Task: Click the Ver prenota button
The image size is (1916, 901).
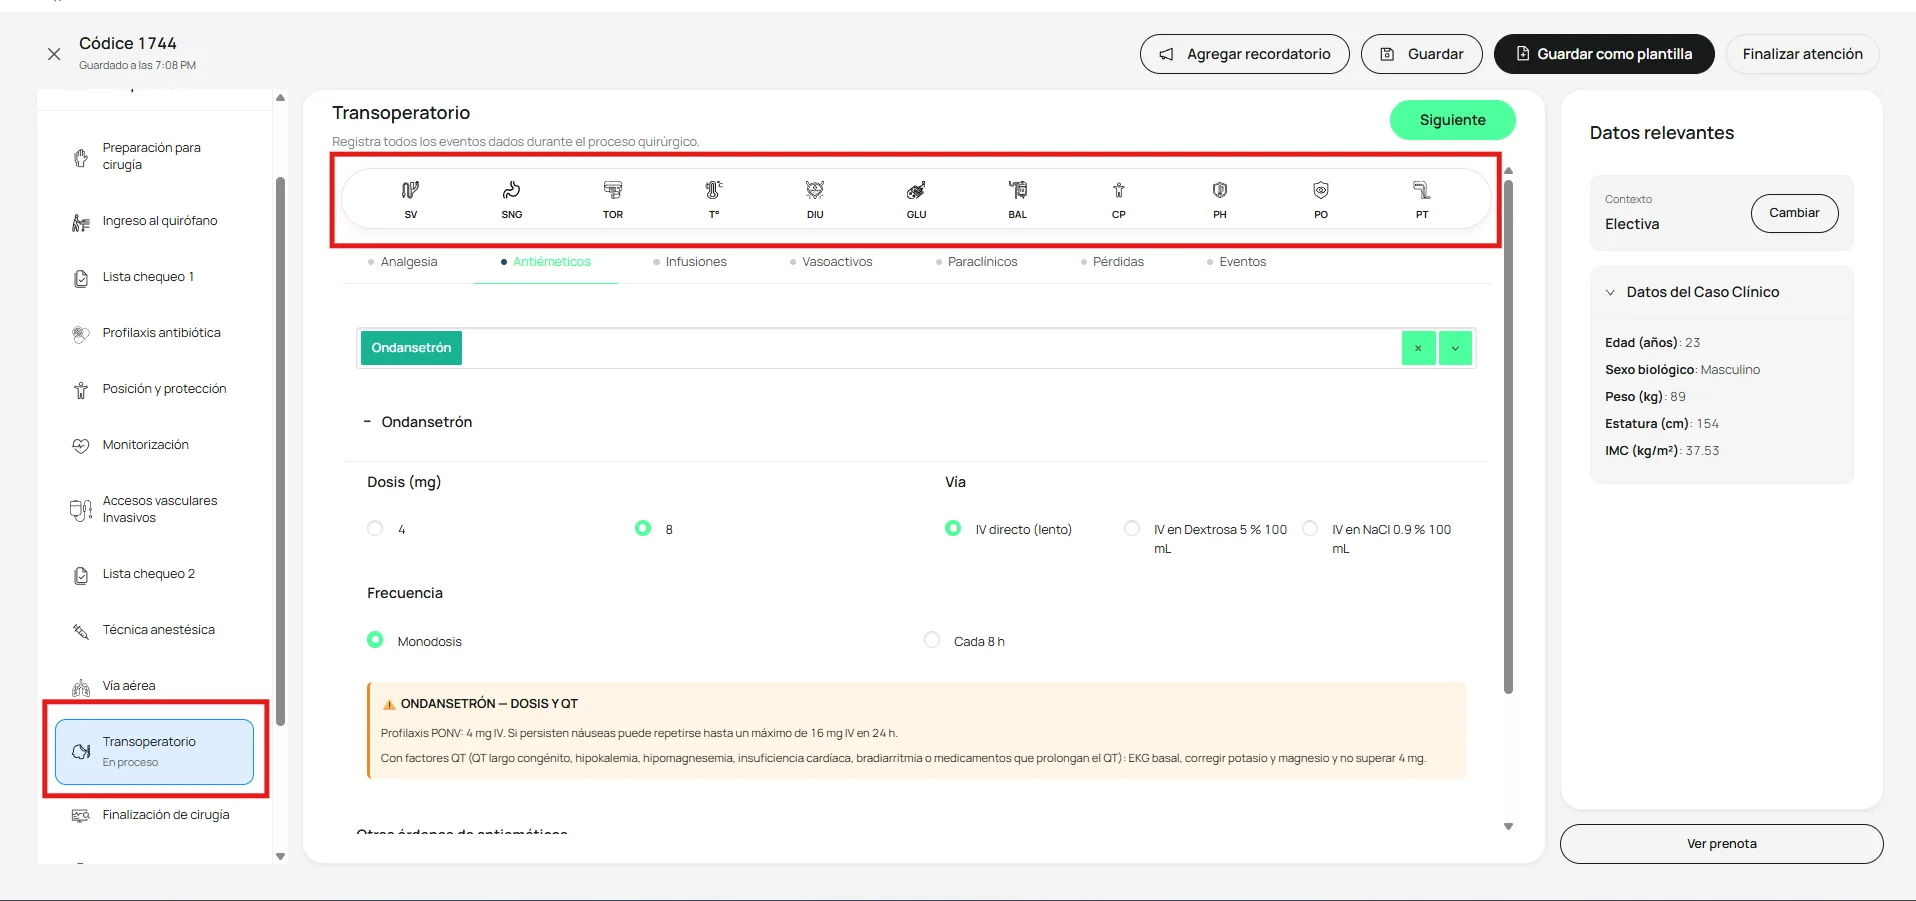Action: pos(1721,844)
